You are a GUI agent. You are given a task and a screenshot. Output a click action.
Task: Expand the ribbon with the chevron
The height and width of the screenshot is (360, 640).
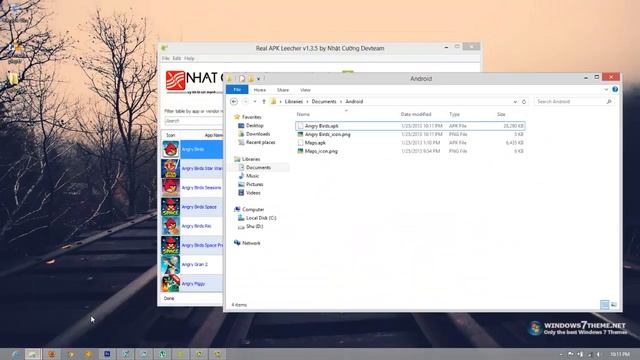click(x=606, y=89)
